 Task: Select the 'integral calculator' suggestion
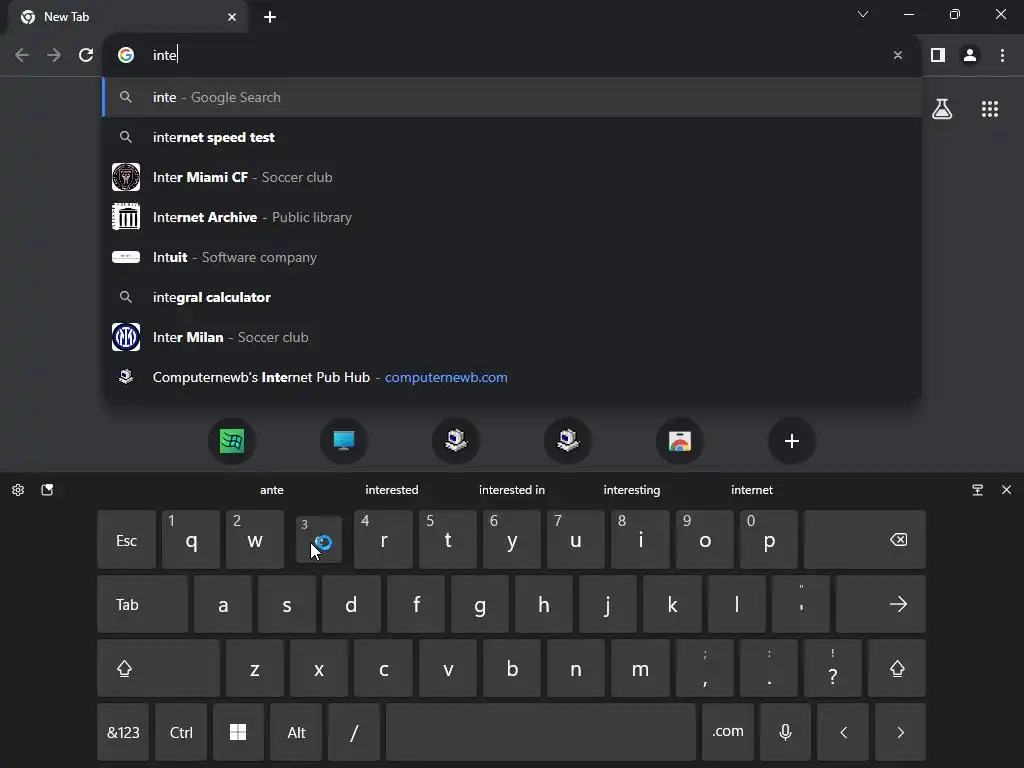(x=512, y=297)
